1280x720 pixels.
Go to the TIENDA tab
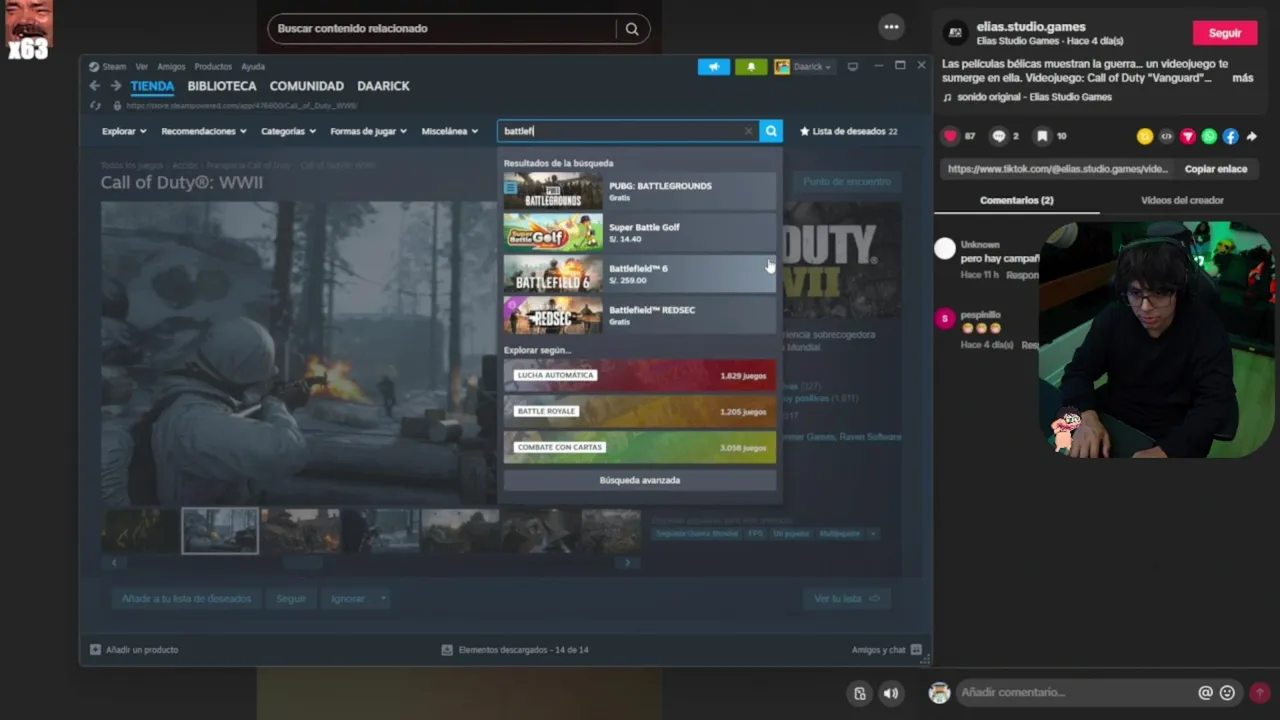(152, 86)
